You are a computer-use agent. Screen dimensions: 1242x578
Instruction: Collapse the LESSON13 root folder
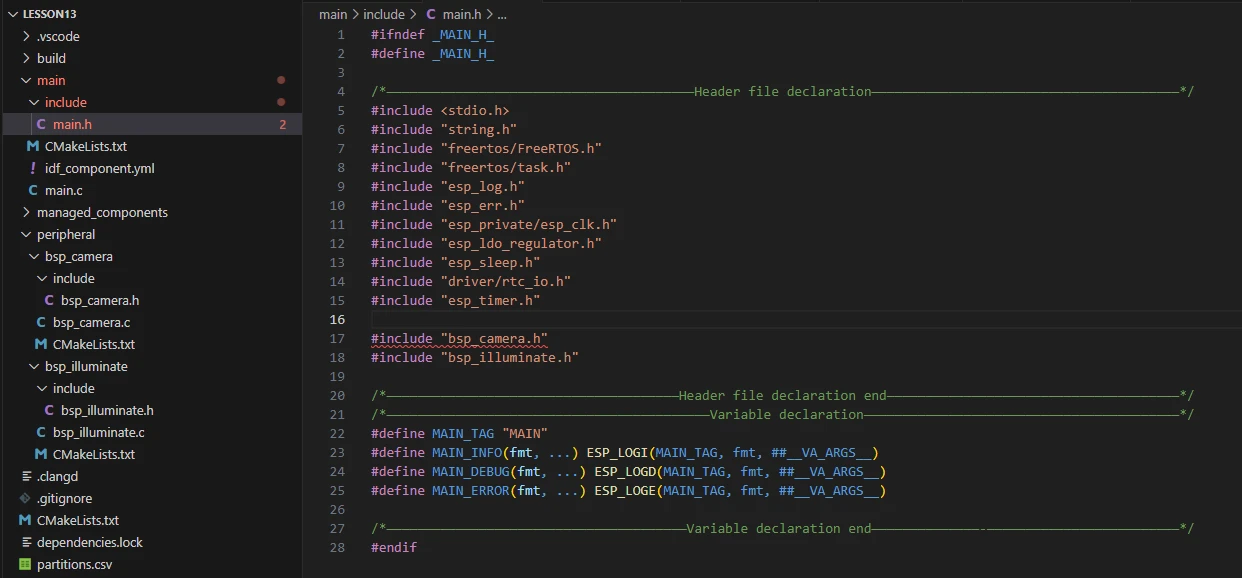tap(10, 14)
